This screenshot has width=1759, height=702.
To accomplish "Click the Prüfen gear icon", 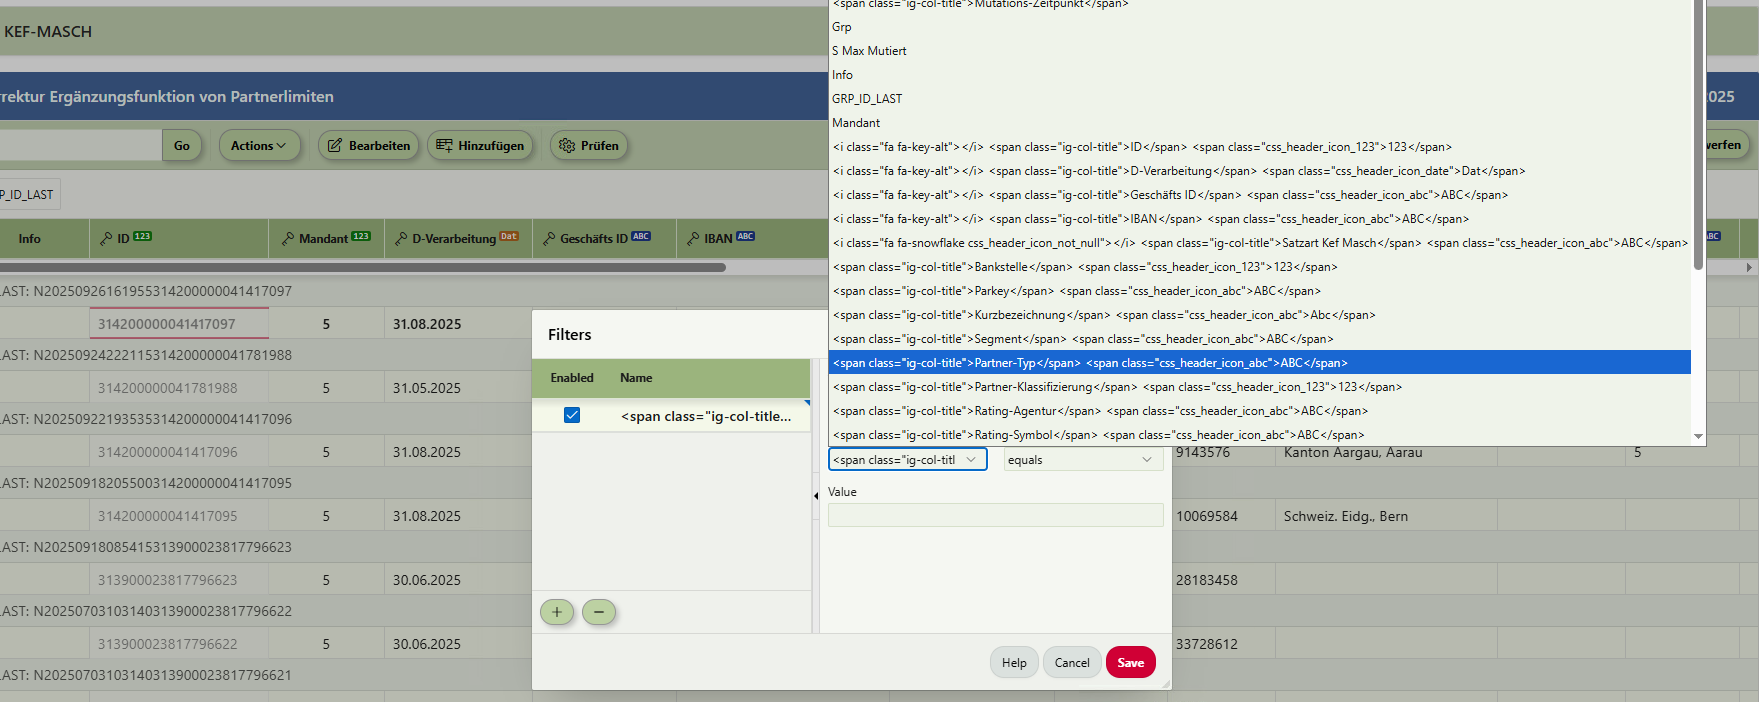I will [x=567, y=146].
